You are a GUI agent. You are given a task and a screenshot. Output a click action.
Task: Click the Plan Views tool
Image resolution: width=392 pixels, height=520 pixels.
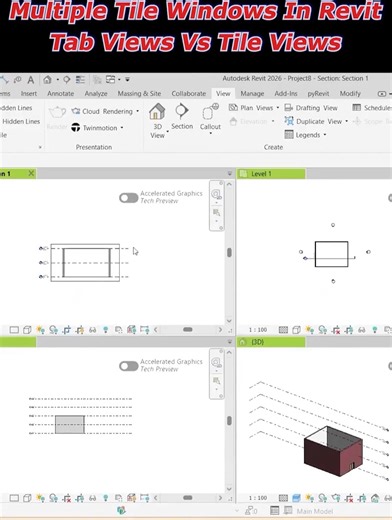(251, 108)
